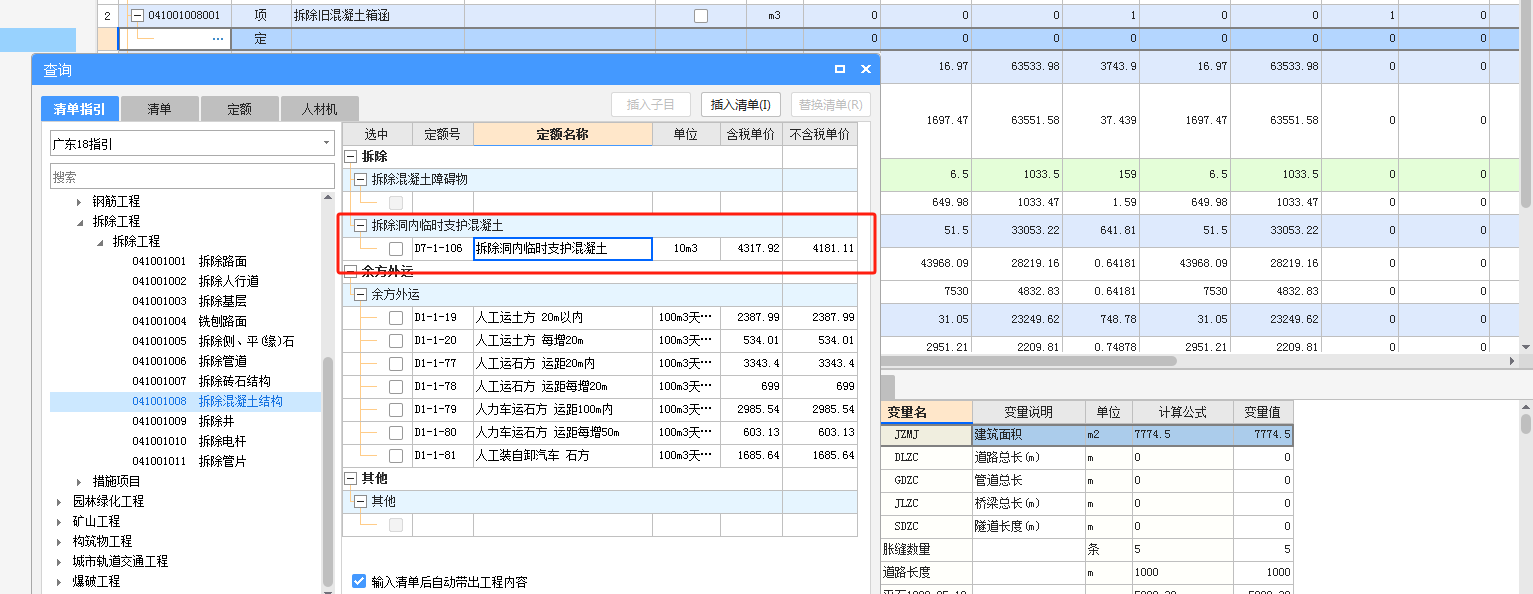1533x594 pixels.
Task: Expand the 城市轨道交通工程 tree node
Action: tap(59, 562)
